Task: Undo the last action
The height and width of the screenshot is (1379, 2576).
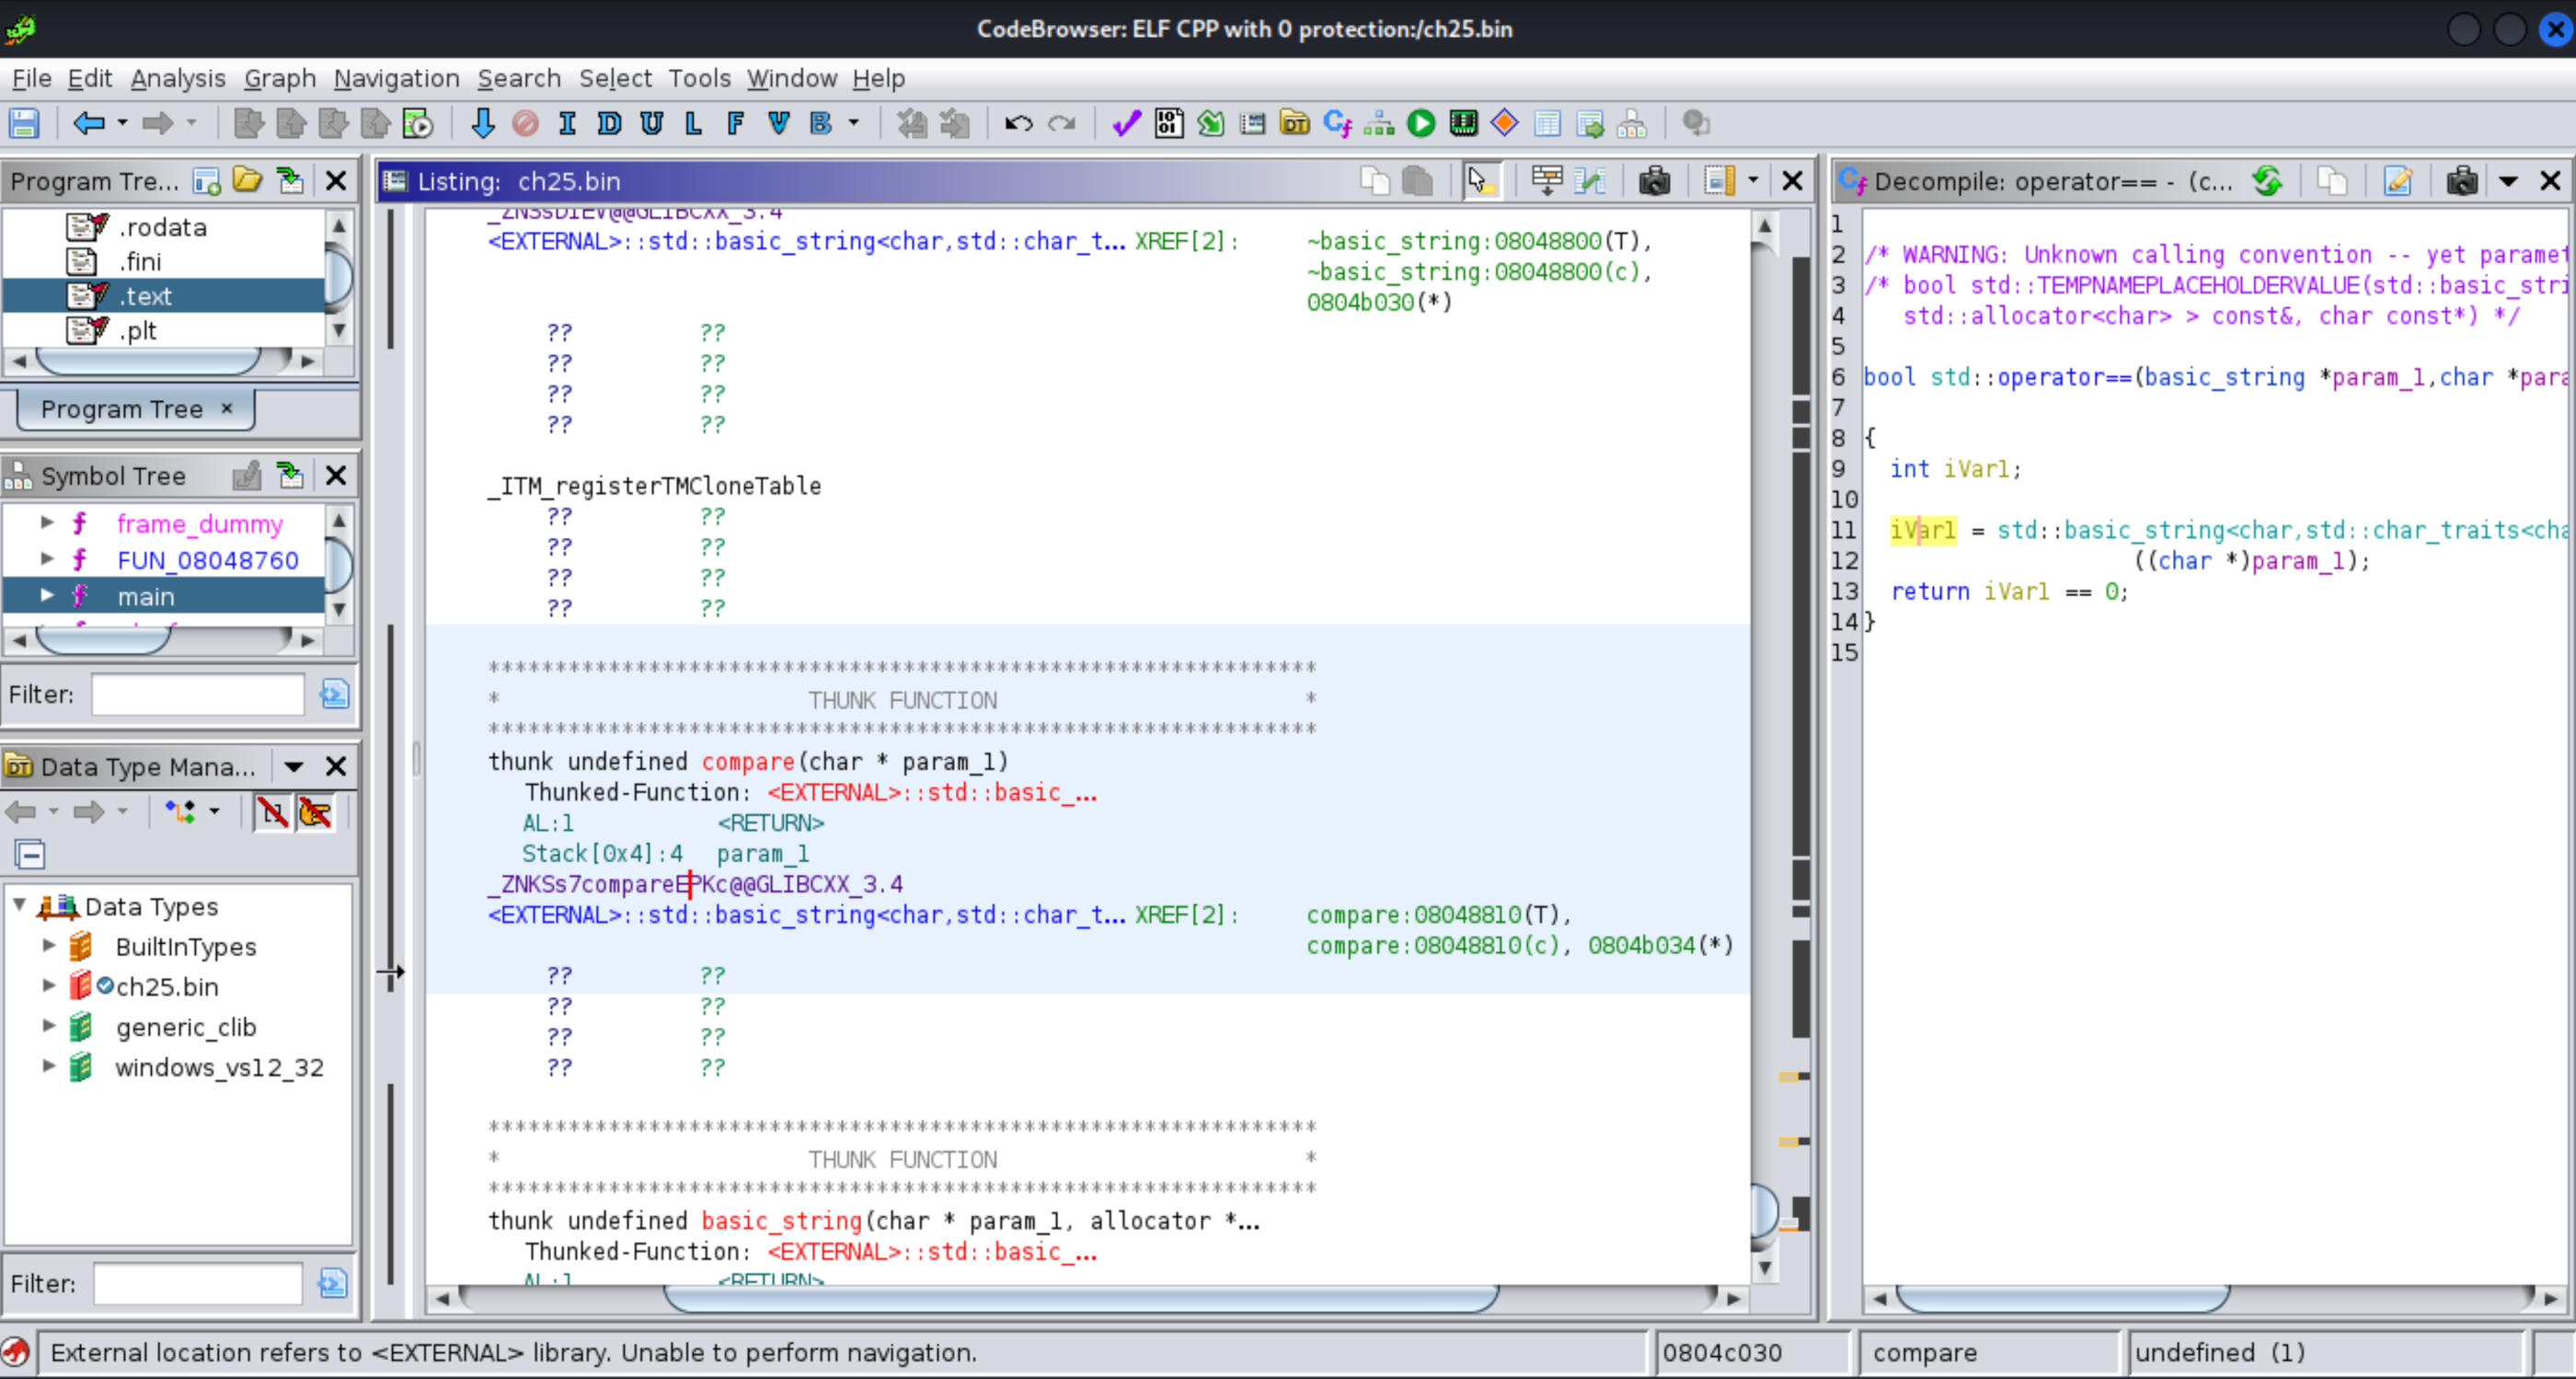Action: (1018, 123)
